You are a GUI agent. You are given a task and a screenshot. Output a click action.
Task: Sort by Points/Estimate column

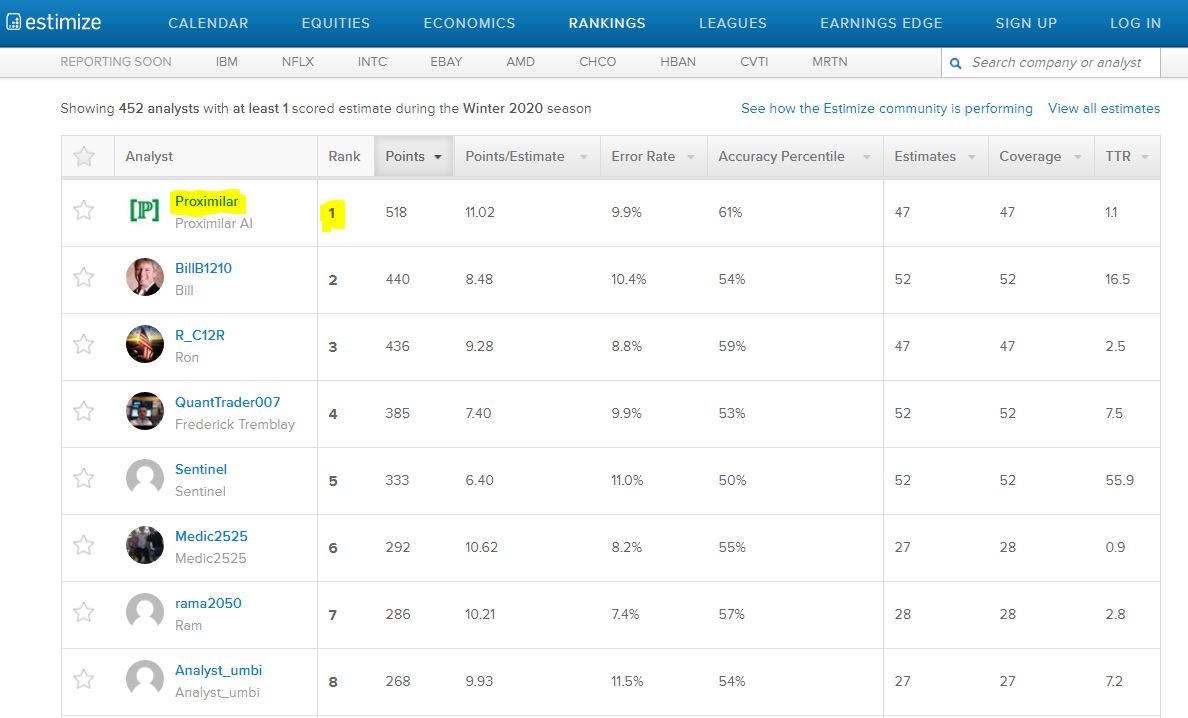tap(527, 156)
